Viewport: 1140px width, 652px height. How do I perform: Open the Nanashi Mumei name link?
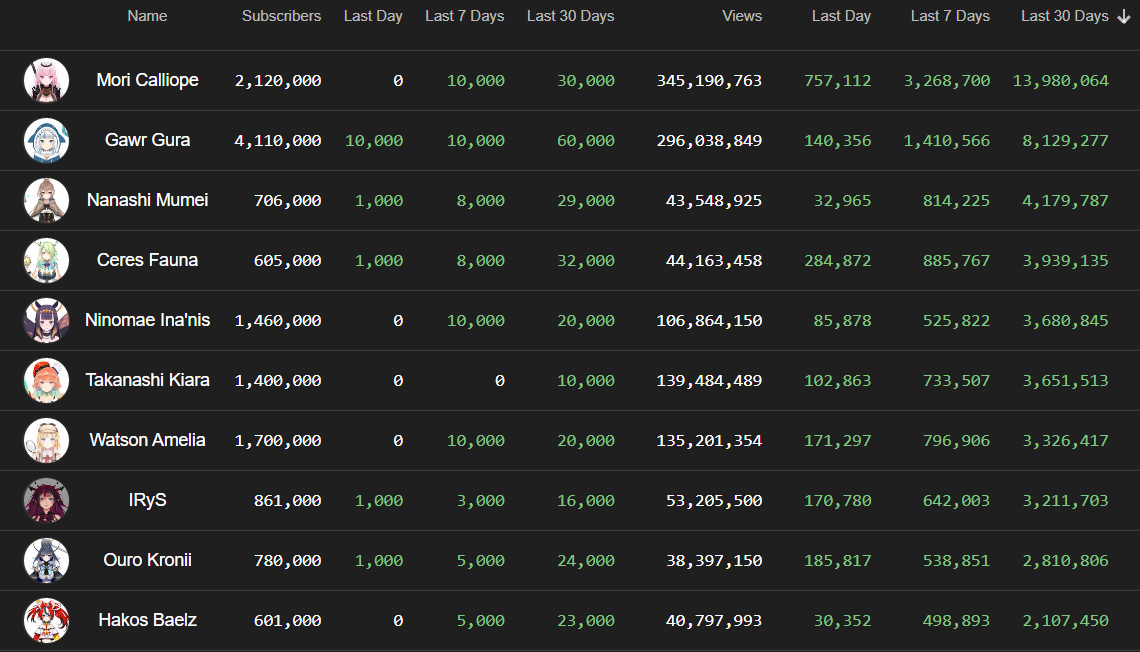148,200
